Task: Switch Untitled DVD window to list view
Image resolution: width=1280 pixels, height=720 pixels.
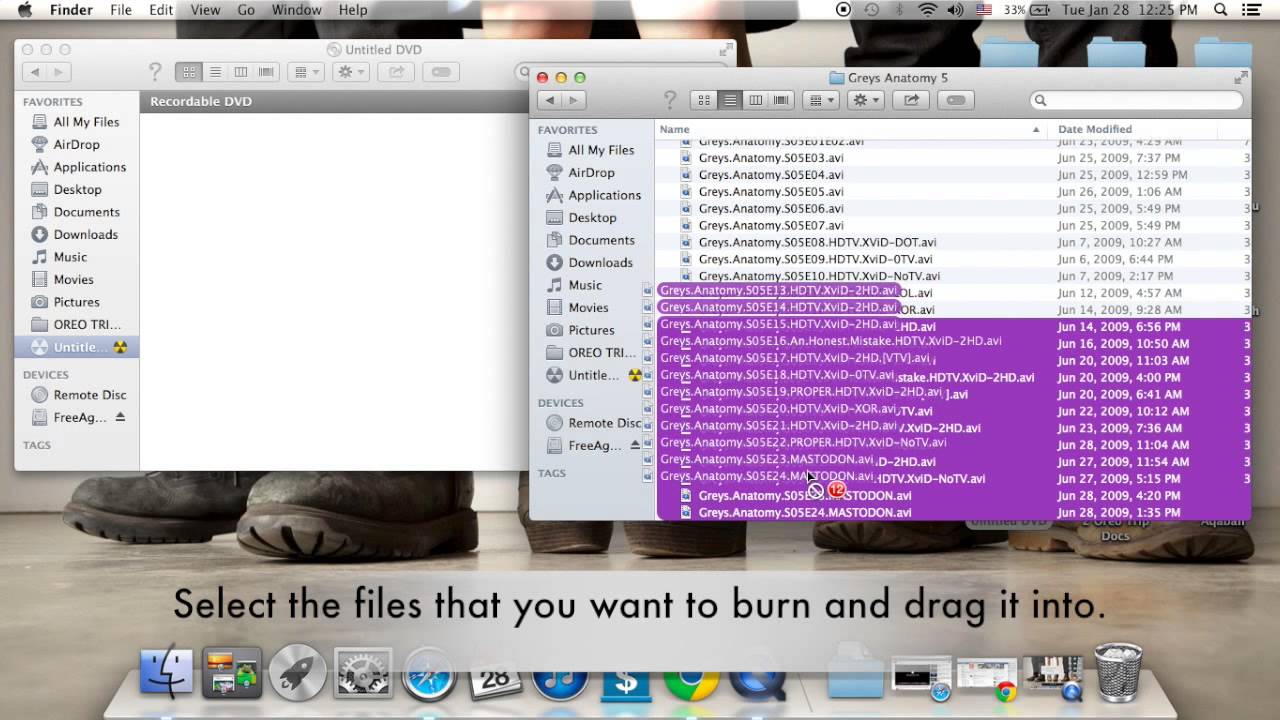Action: coord(214,72)
